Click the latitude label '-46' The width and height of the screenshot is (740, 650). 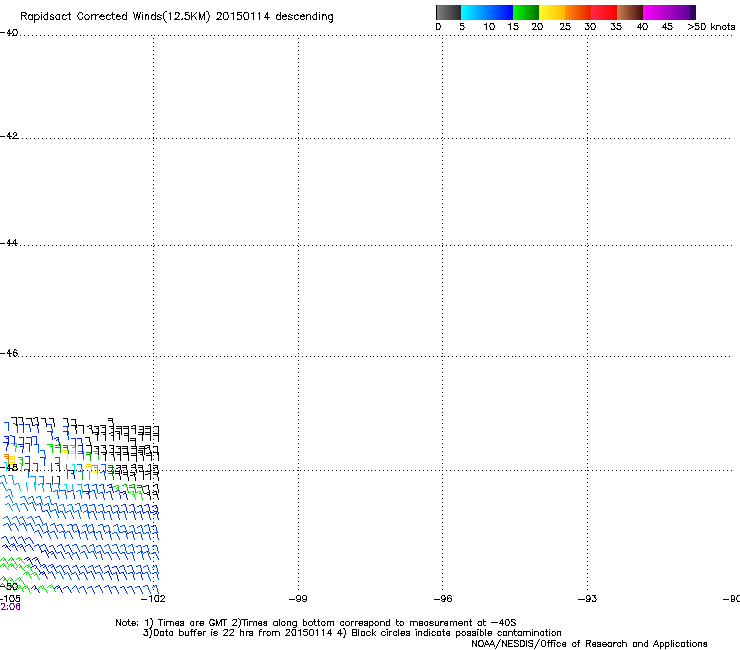point(9,353)
